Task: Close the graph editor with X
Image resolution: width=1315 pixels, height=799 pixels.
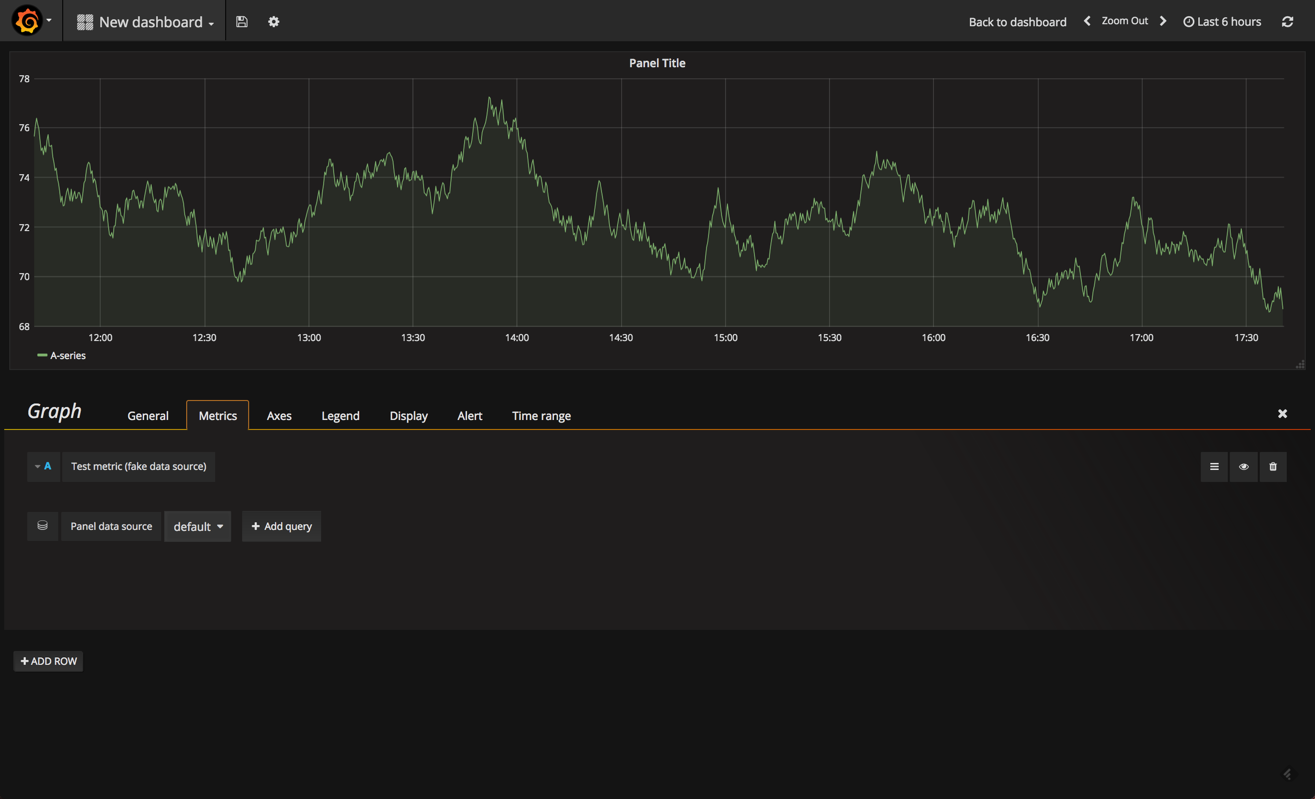Action: [1282, 414]
